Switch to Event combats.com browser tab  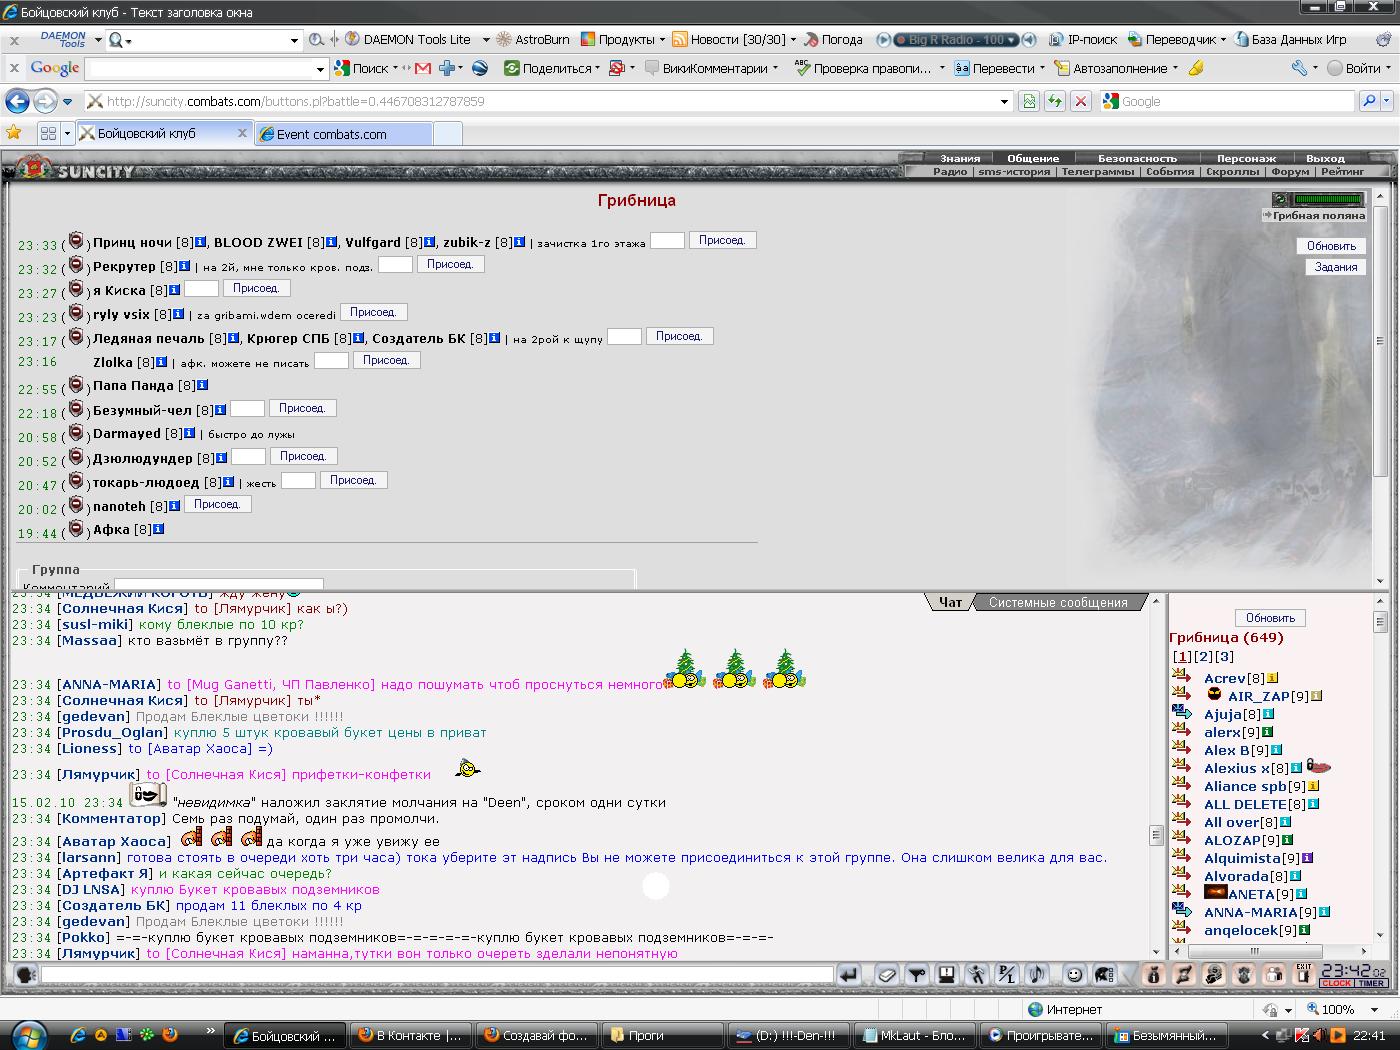[x=343, y=134]
